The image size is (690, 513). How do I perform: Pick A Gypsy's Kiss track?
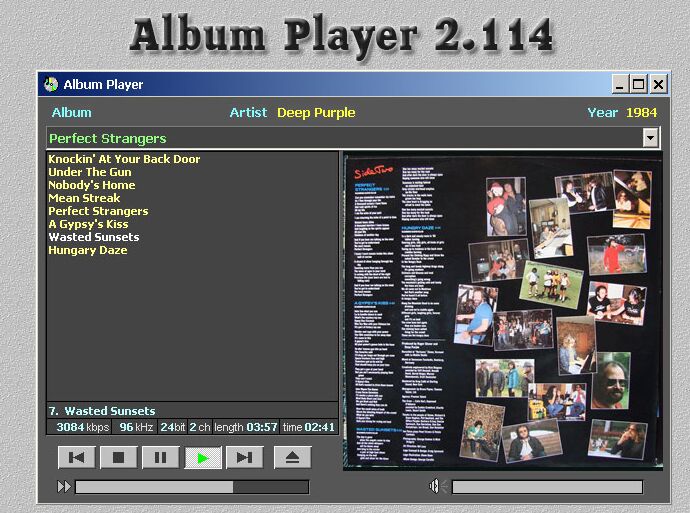click(88, 224)
